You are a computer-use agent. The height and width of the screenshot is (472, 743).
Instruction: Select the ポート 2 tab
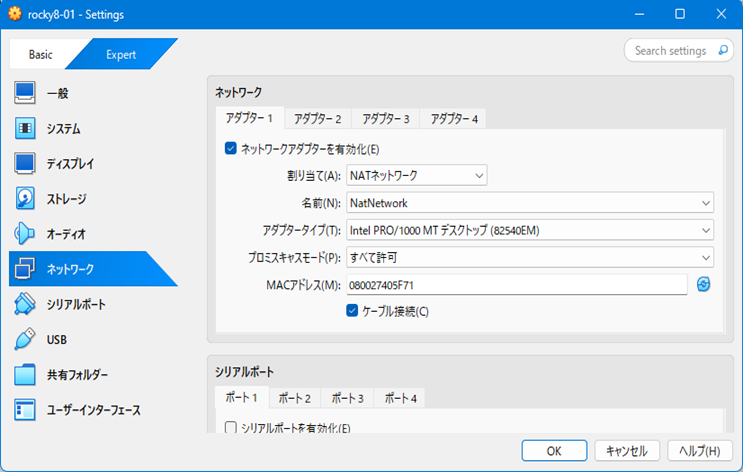pyautogui.click(x=295, y=398)
